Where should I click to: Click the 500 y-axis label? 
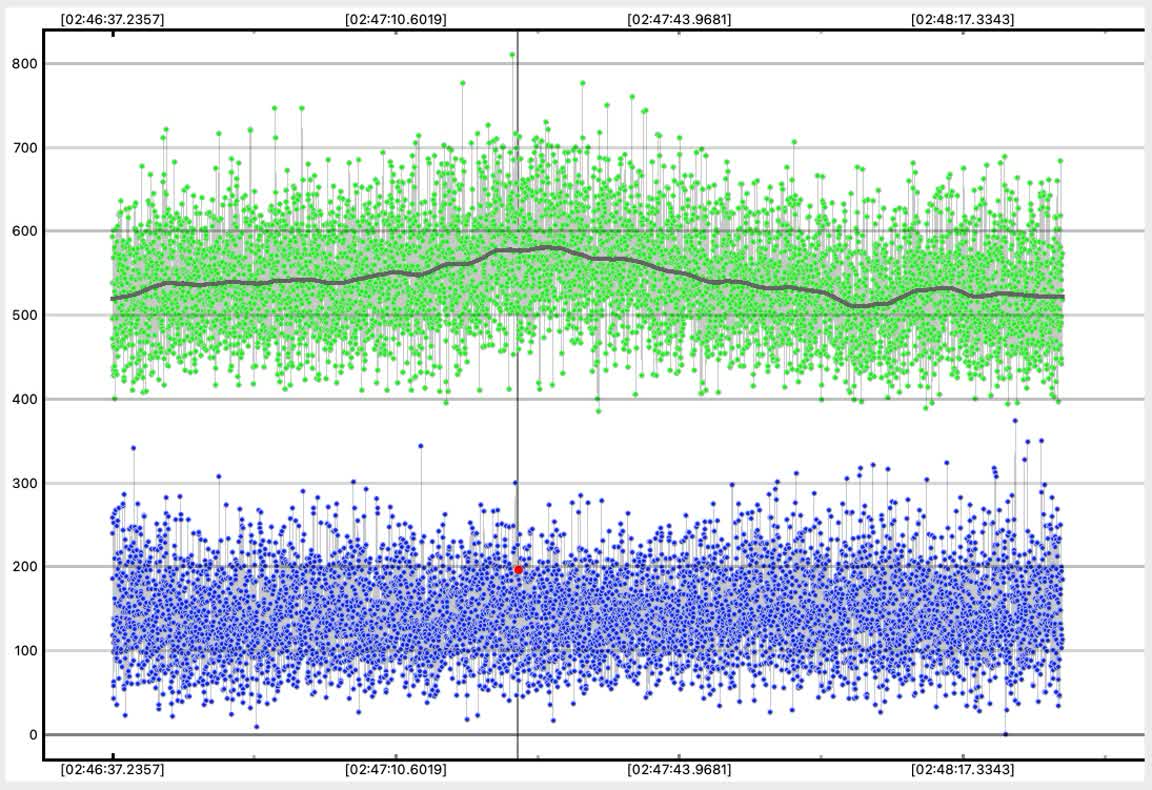tap(25, 316)
